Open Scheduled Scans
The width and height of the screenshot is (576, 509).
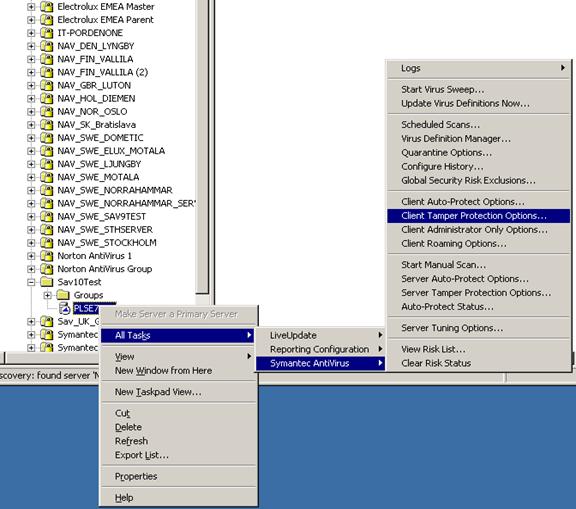pyautogui.click(x=478, y=124)
